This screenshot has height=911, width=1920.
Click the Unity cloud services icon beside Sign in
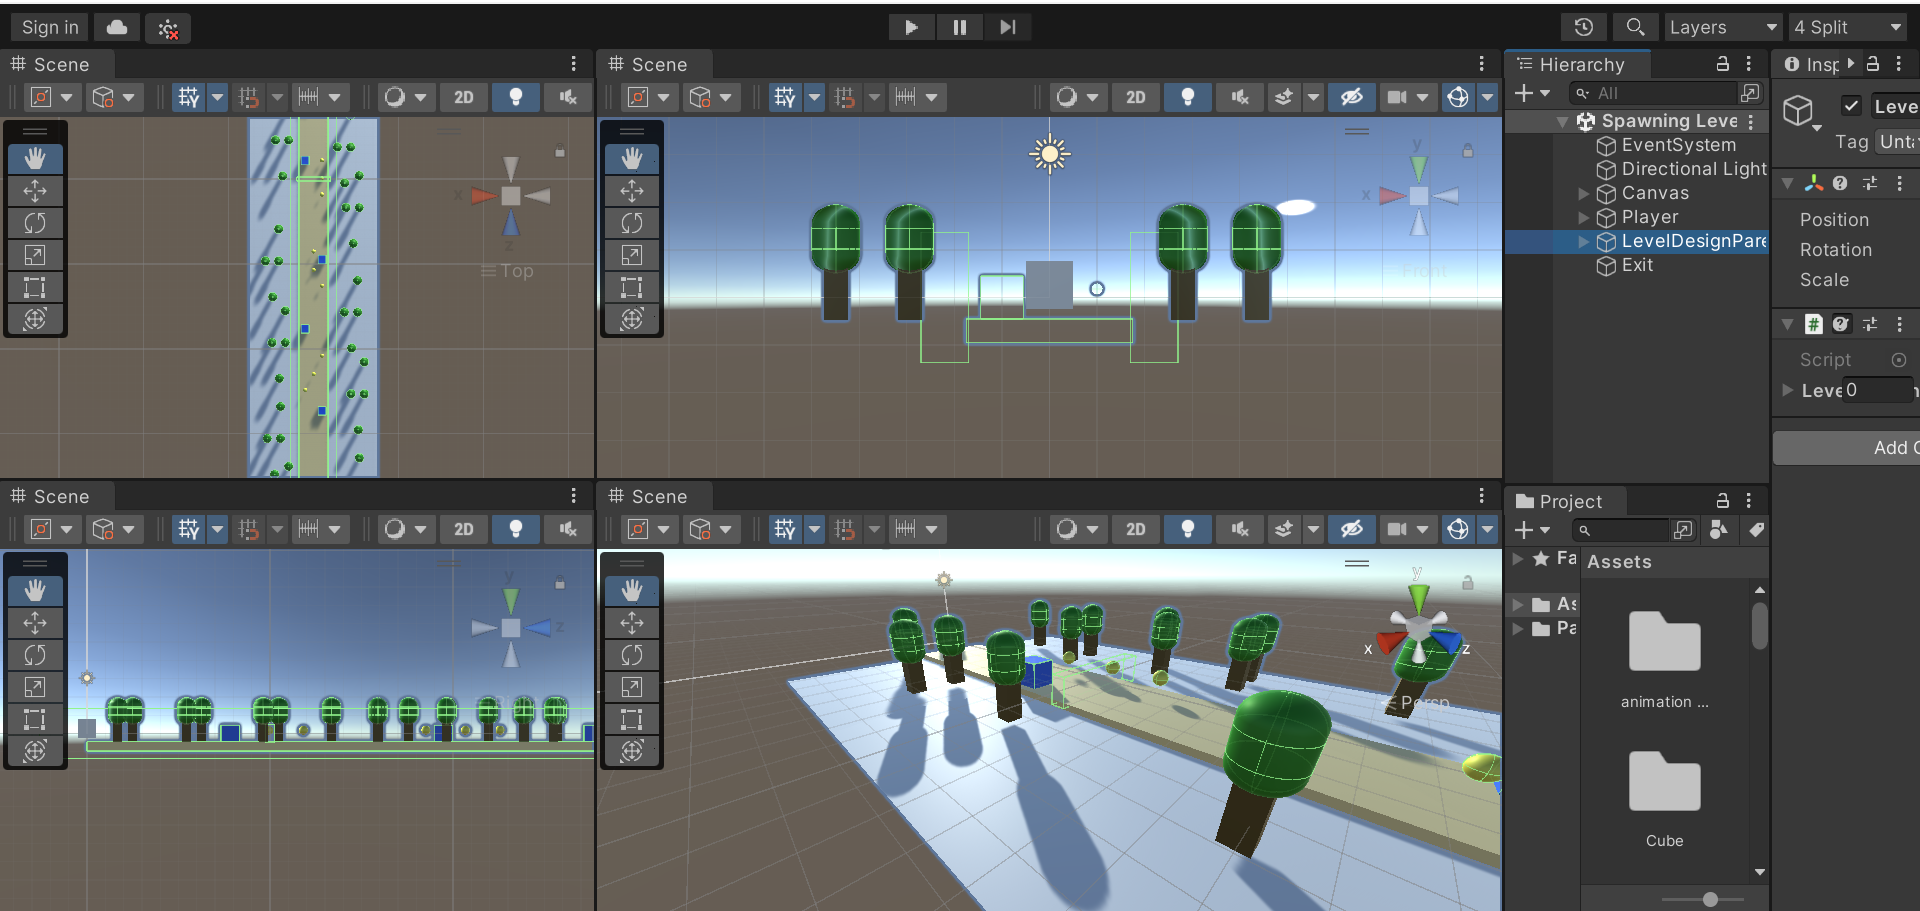[116, 27]
